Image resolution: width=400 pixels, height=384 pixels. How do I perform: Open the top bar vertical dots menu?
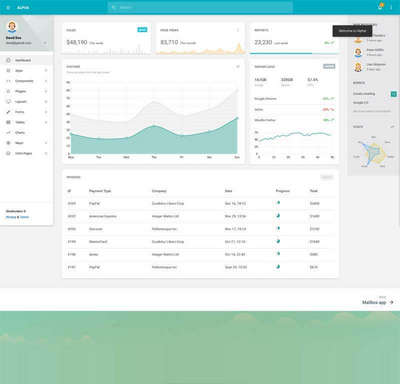click(391, 7)
